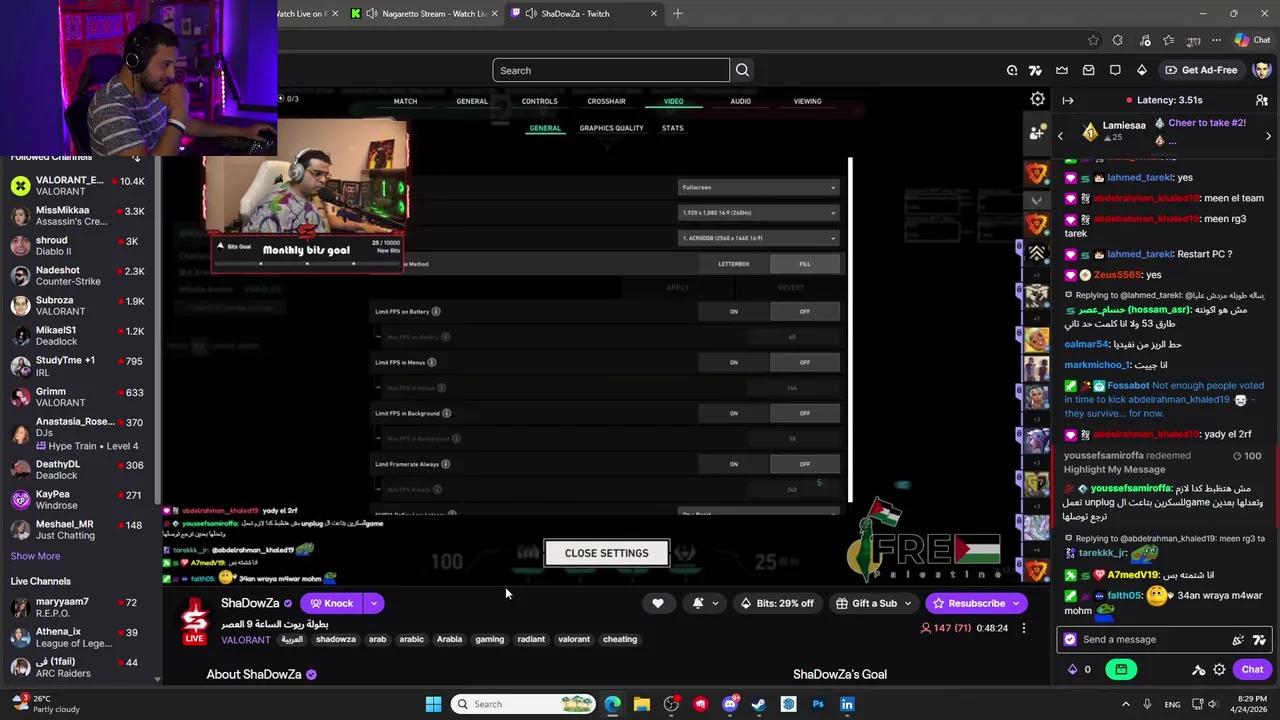The width and height of the screenshot is (1280, 720).
Task: Open the player settings gear above the stream
Action: click(x=1038, y=99)
